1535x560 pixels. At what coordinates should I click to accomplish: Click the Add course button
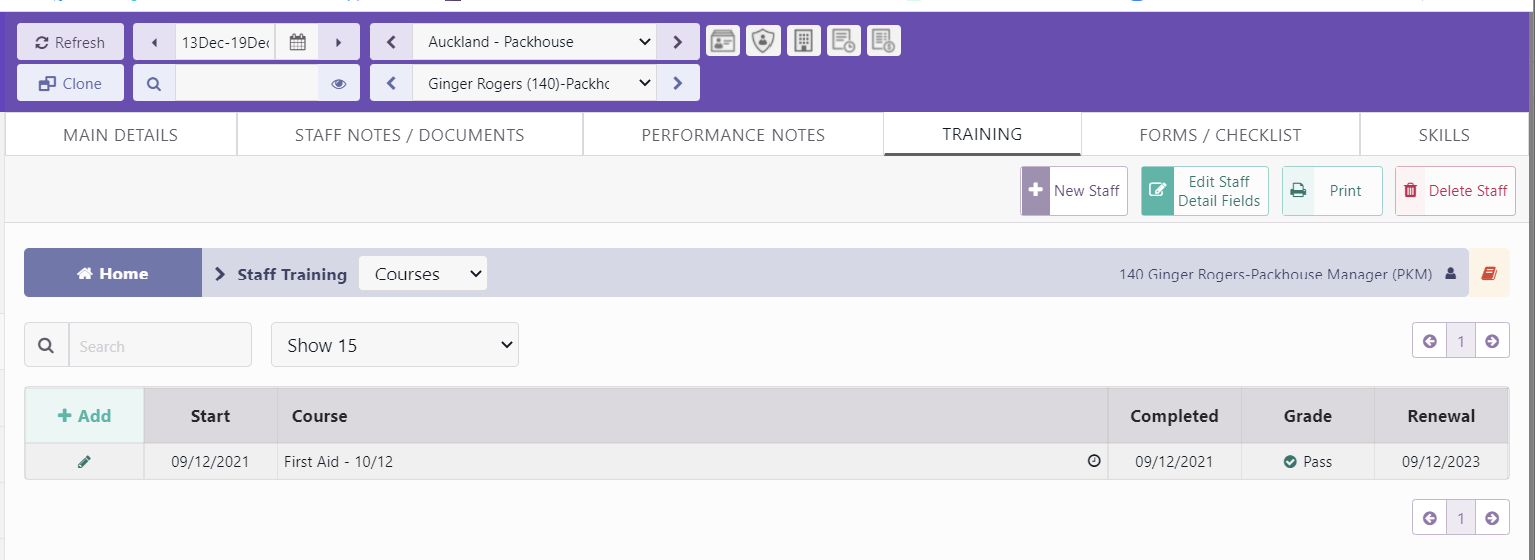point(85,416)
